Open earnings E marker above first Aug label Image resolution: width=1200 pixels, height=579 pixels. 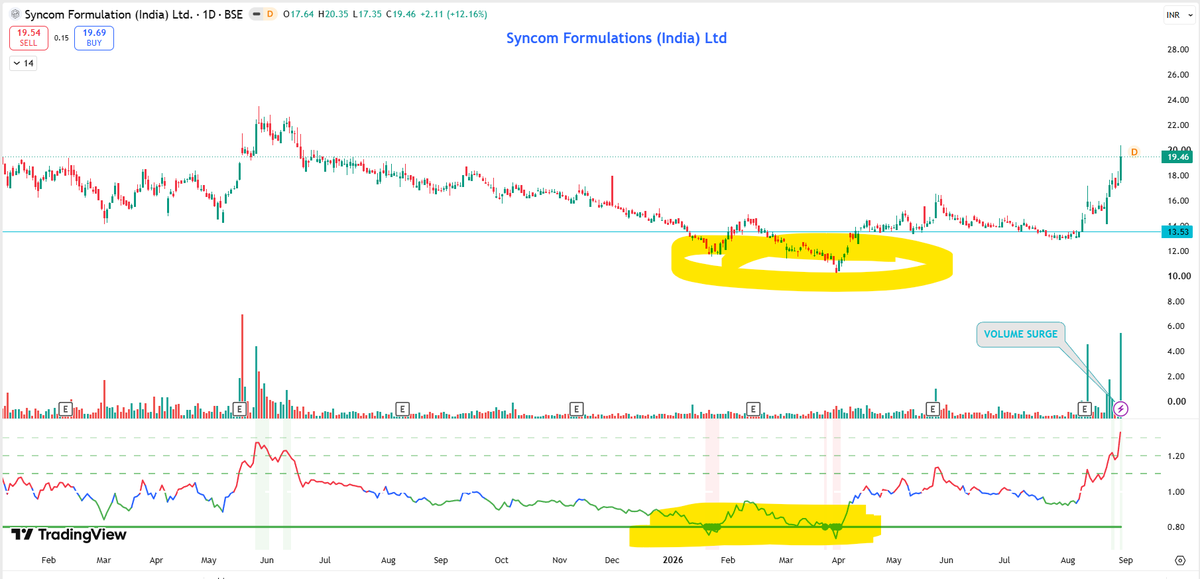(x=401, y=408)
